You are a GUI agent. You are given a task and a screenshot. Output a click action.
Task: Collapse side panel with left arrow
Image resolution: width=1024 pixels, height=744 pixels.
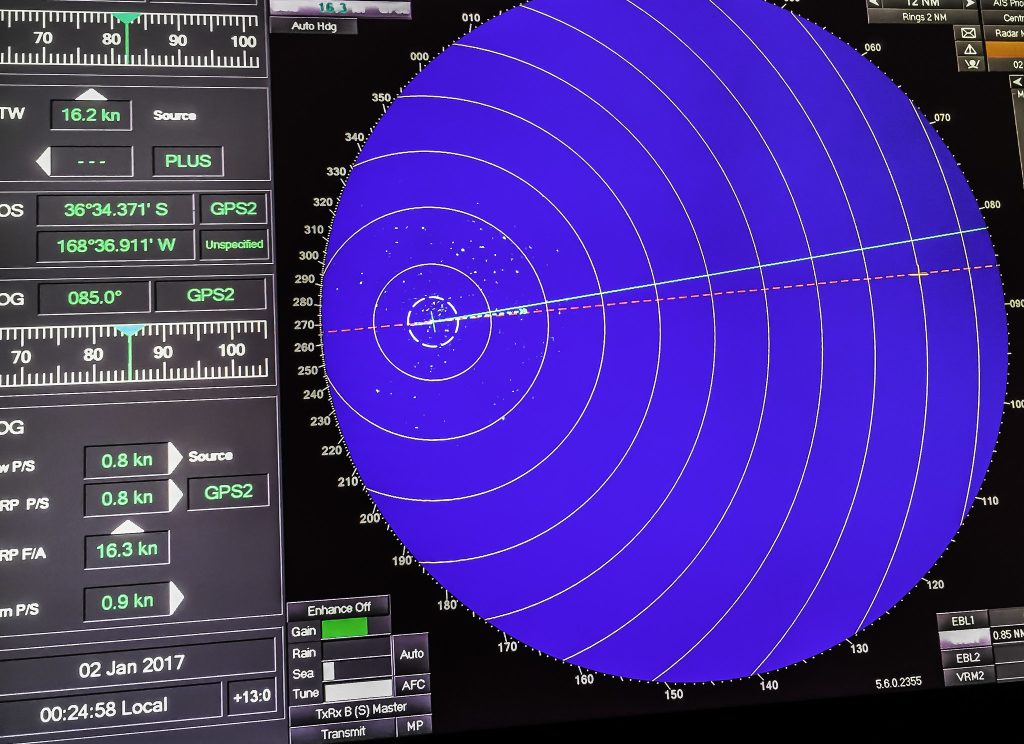[1017, 82]
